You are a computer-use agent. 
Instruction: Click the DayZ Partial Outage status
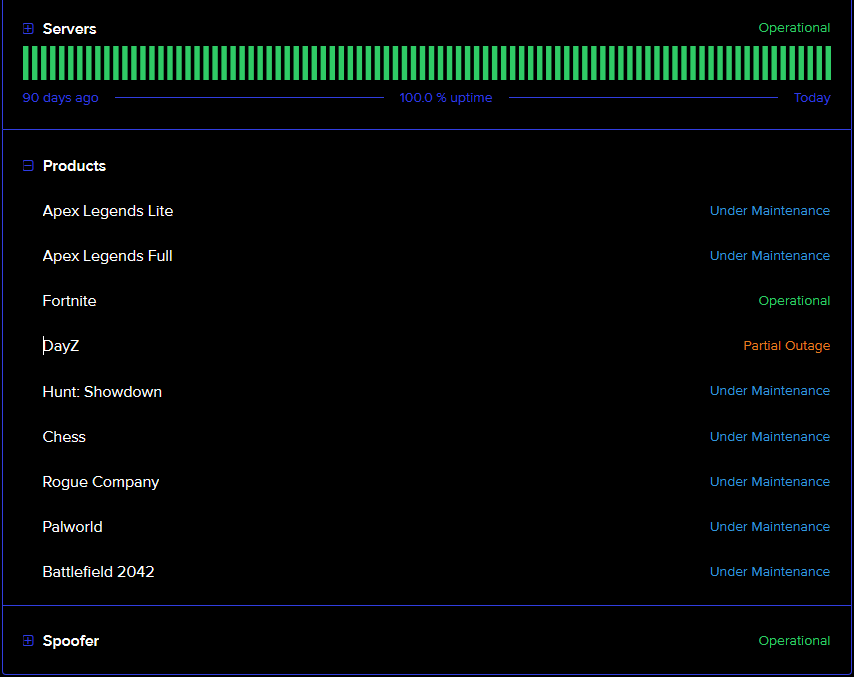click(786, 346)
